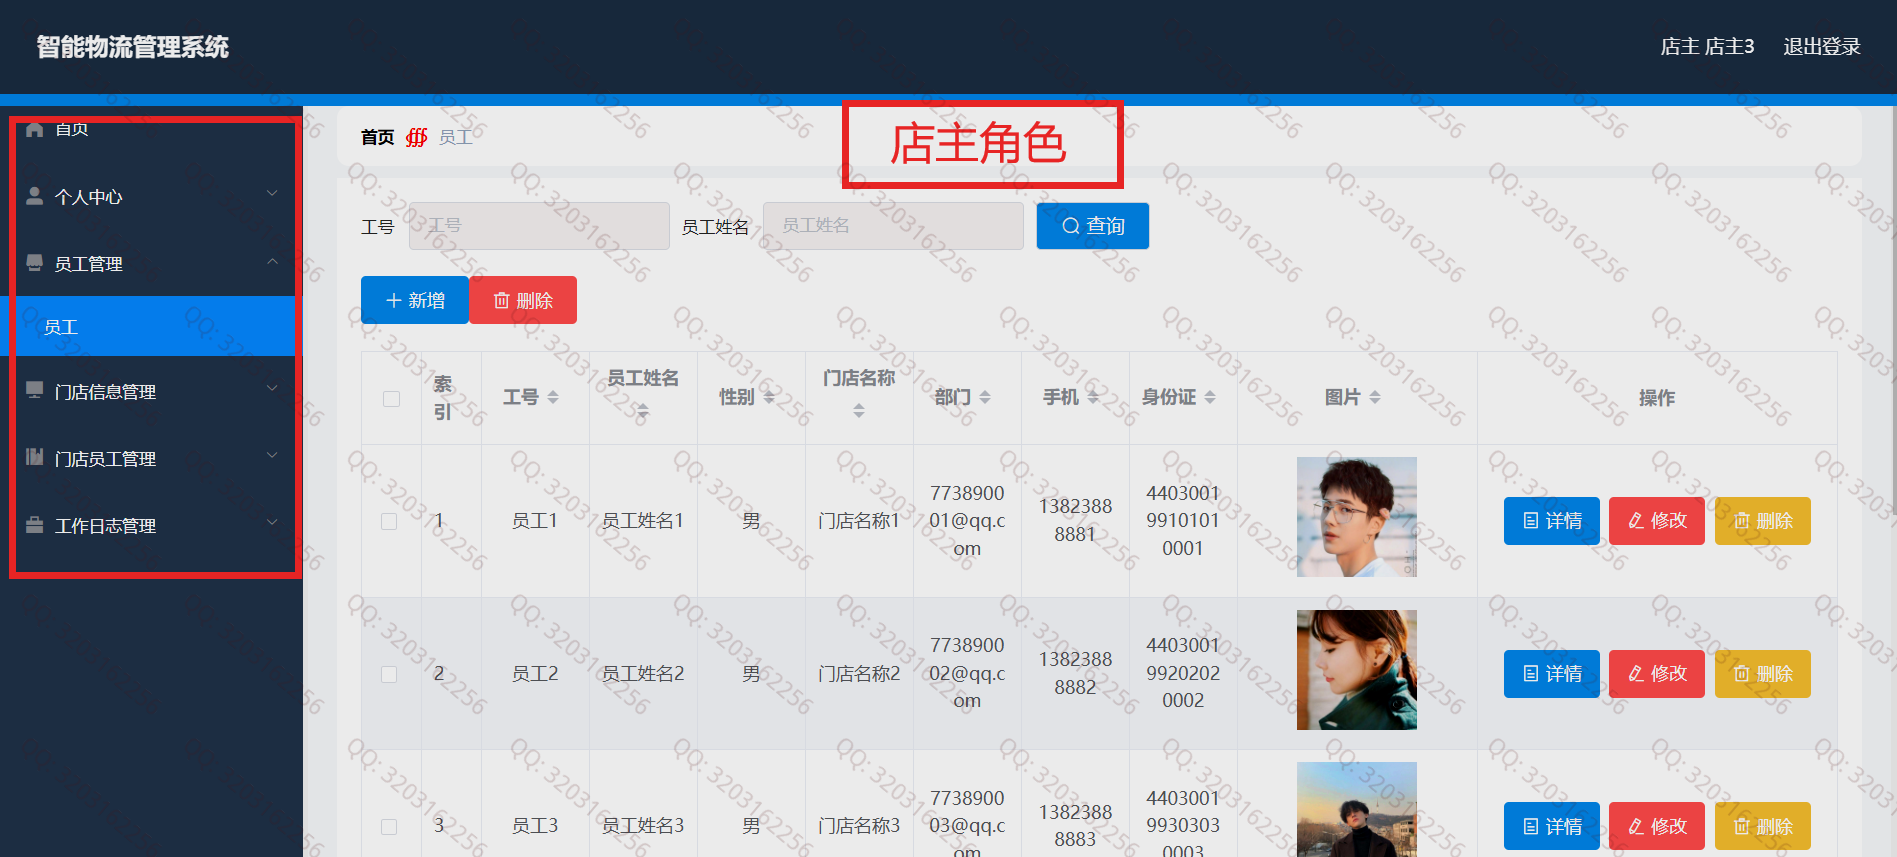
Task: Click the 店主 店主3 user label
Action: pyautogui.click(x=1707, y=47)
